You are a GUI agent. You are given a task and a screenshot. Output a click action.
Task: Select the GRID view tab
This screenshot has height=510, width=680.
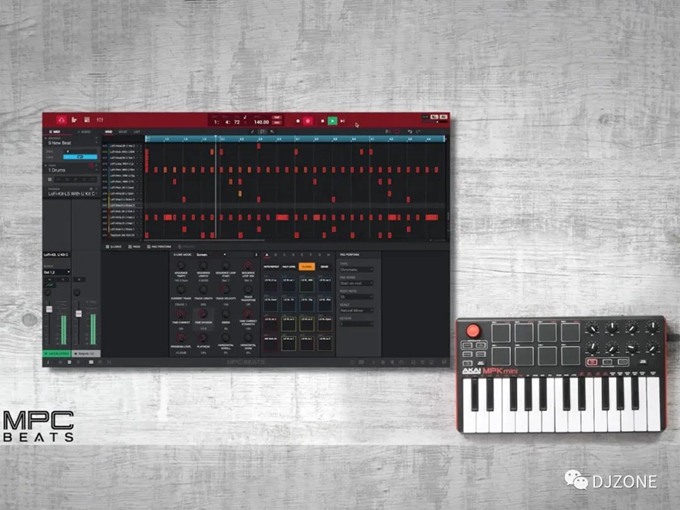(x=108, y=131)
